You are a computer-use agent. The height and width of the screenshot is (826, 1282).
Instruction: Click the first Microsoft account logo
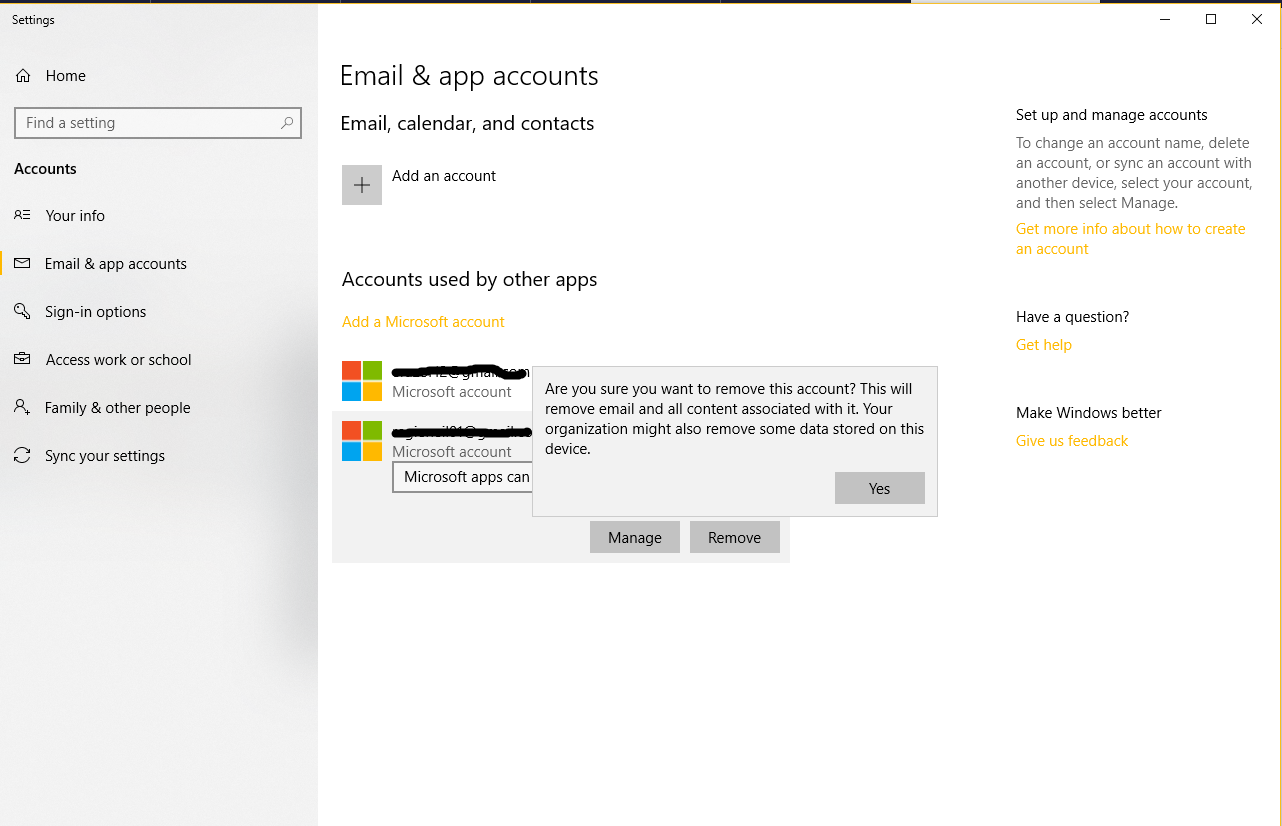362,381
